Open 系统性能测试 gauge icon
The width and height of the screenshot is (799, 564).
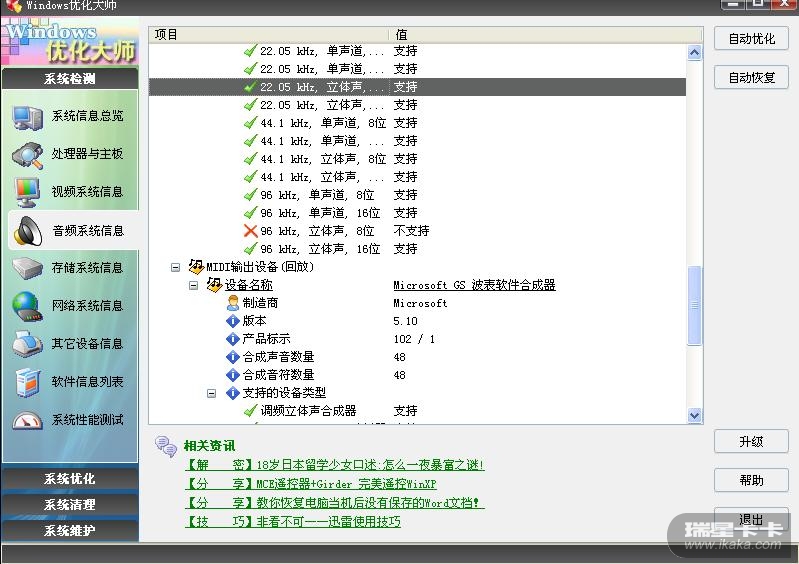click(27, 420)
